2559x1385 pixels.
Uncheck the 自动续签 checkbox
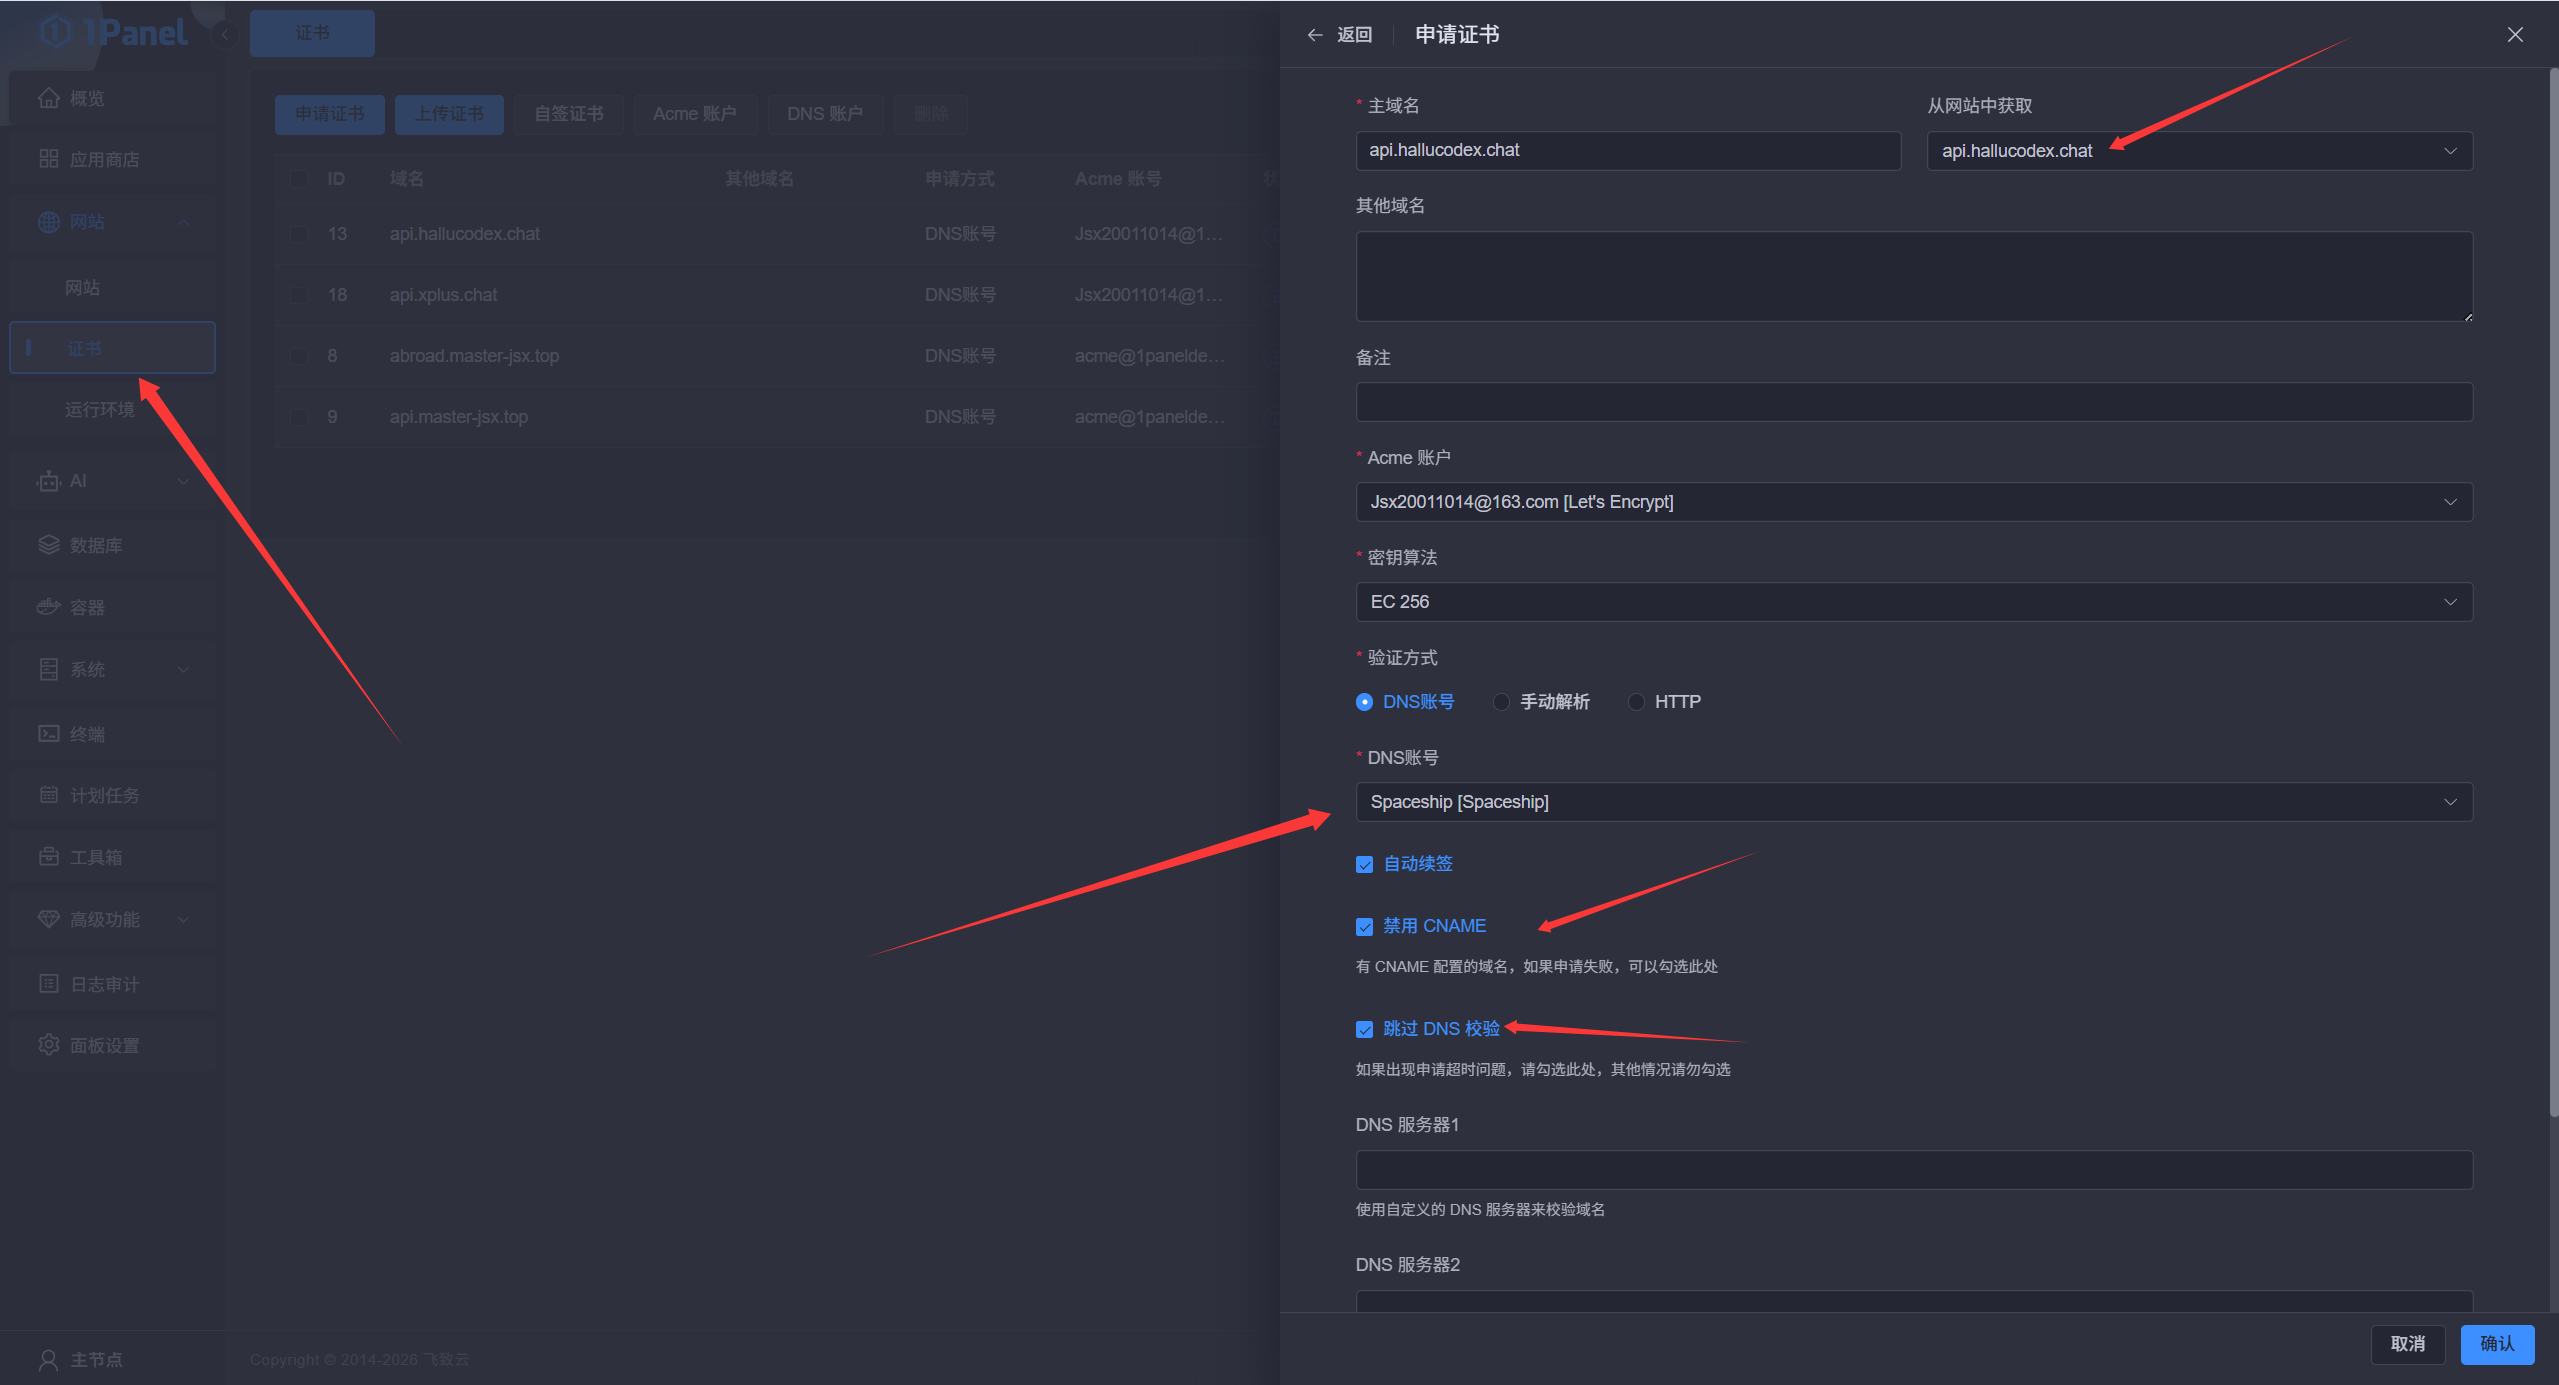[x=1364, y=864]
